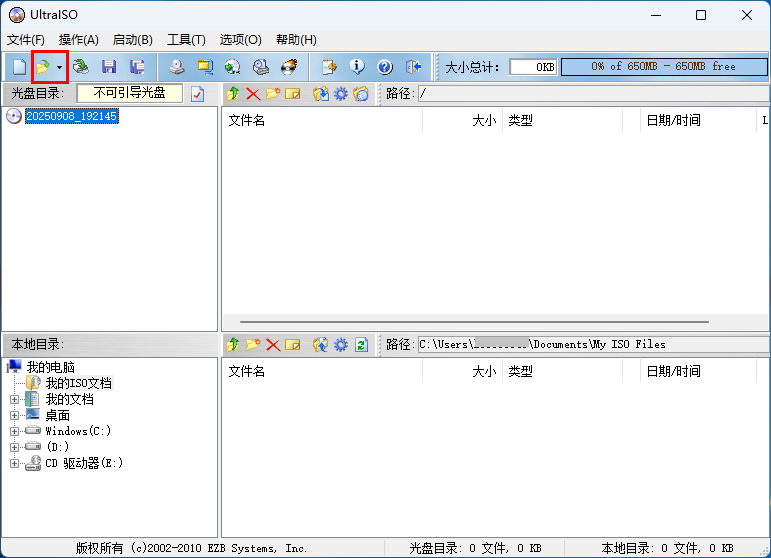
Task: Open the 启动(B) menu
Action: (132, 39)
